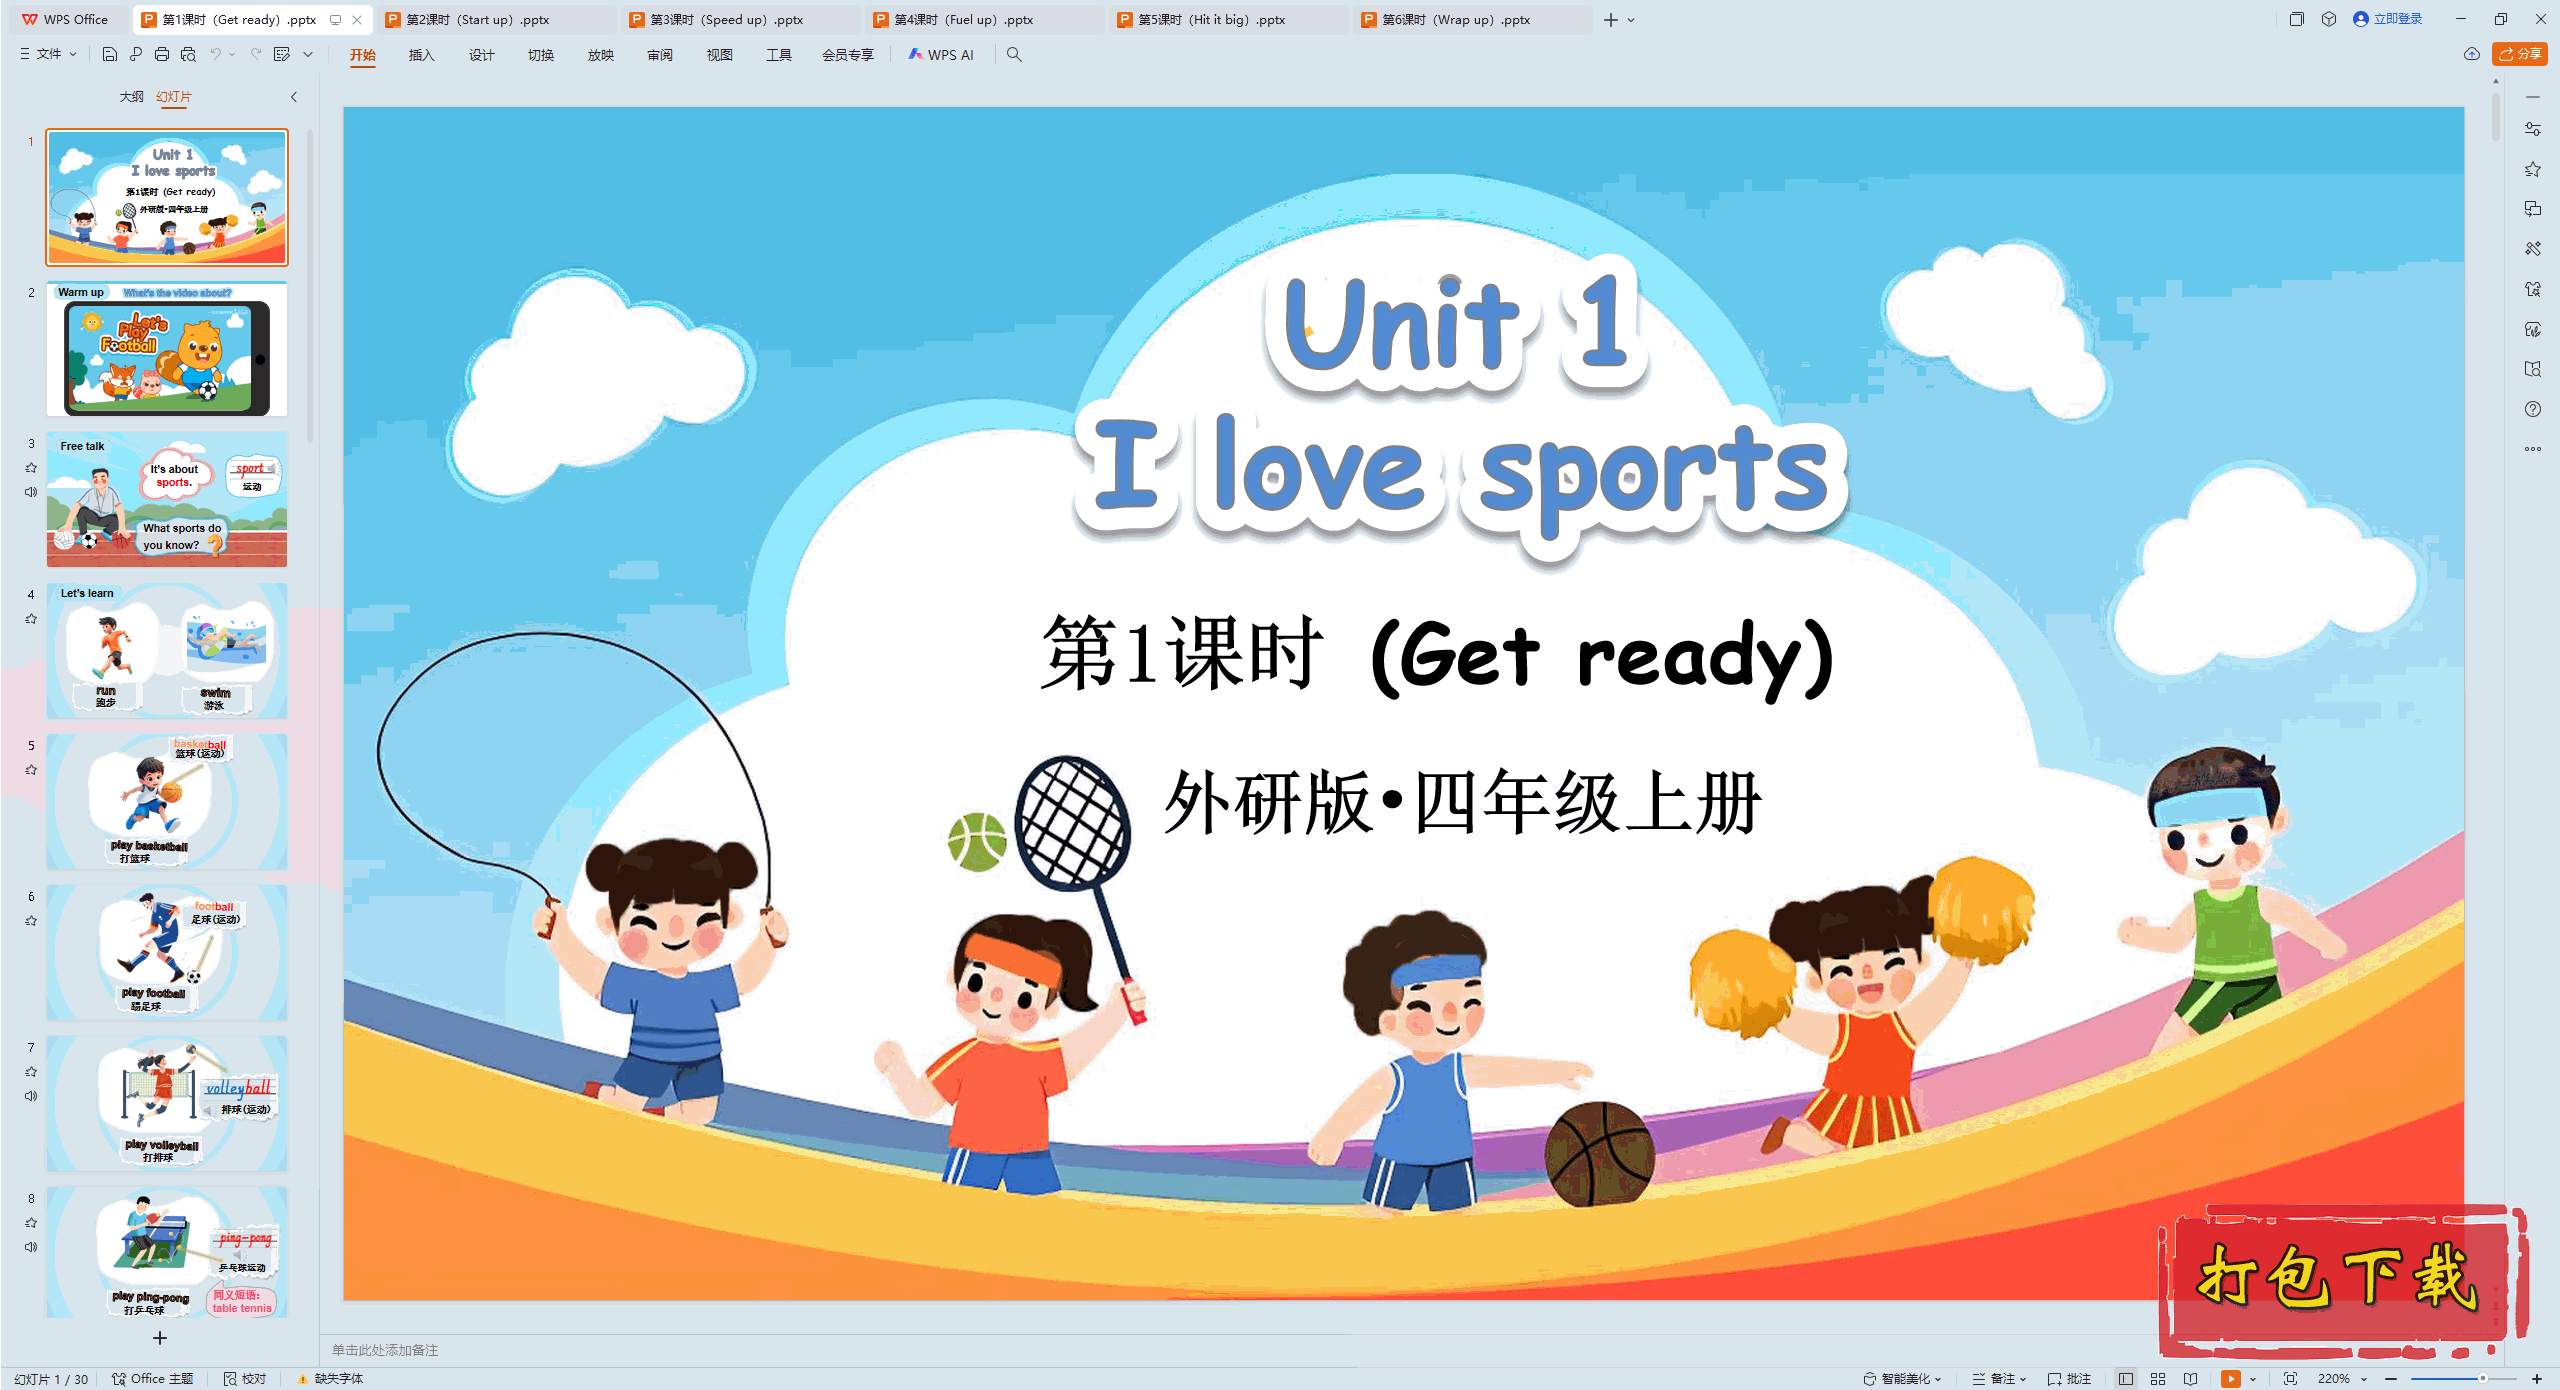This screenshot has width=2560, height=1390.
Task: Click the multi-window layout icon in title bar
Action: [2297, 19]
